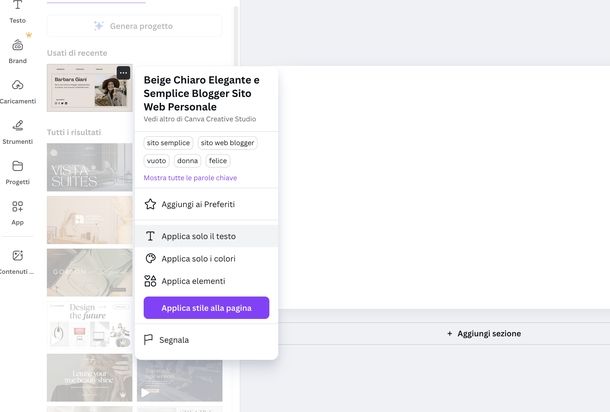Select the beige desk template below Vista Suites
Image resolution: width=610 pixels, height=412 pixels.
(89, 220)
